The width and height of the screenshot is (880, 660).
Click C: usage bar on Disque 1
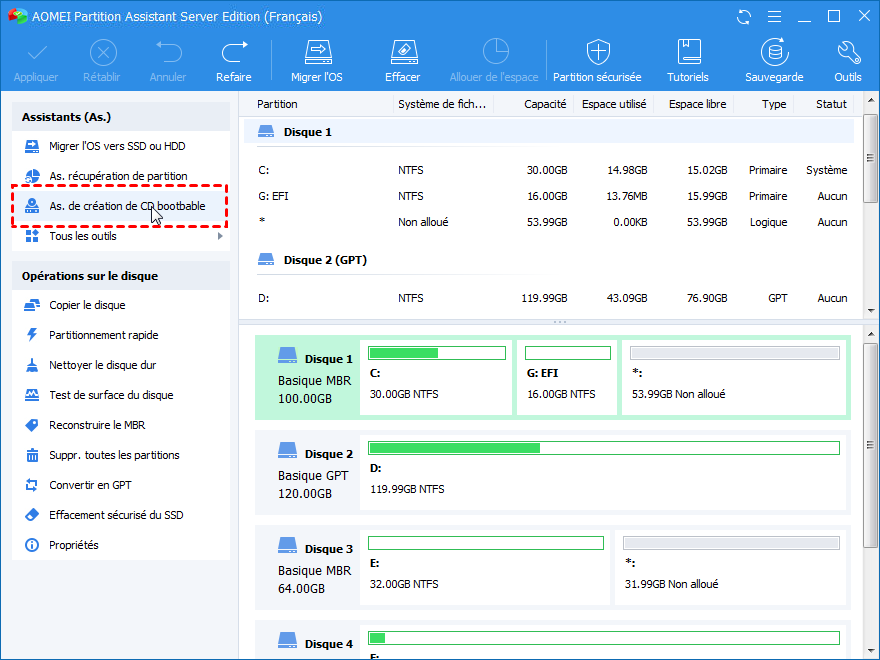[437, 353]
